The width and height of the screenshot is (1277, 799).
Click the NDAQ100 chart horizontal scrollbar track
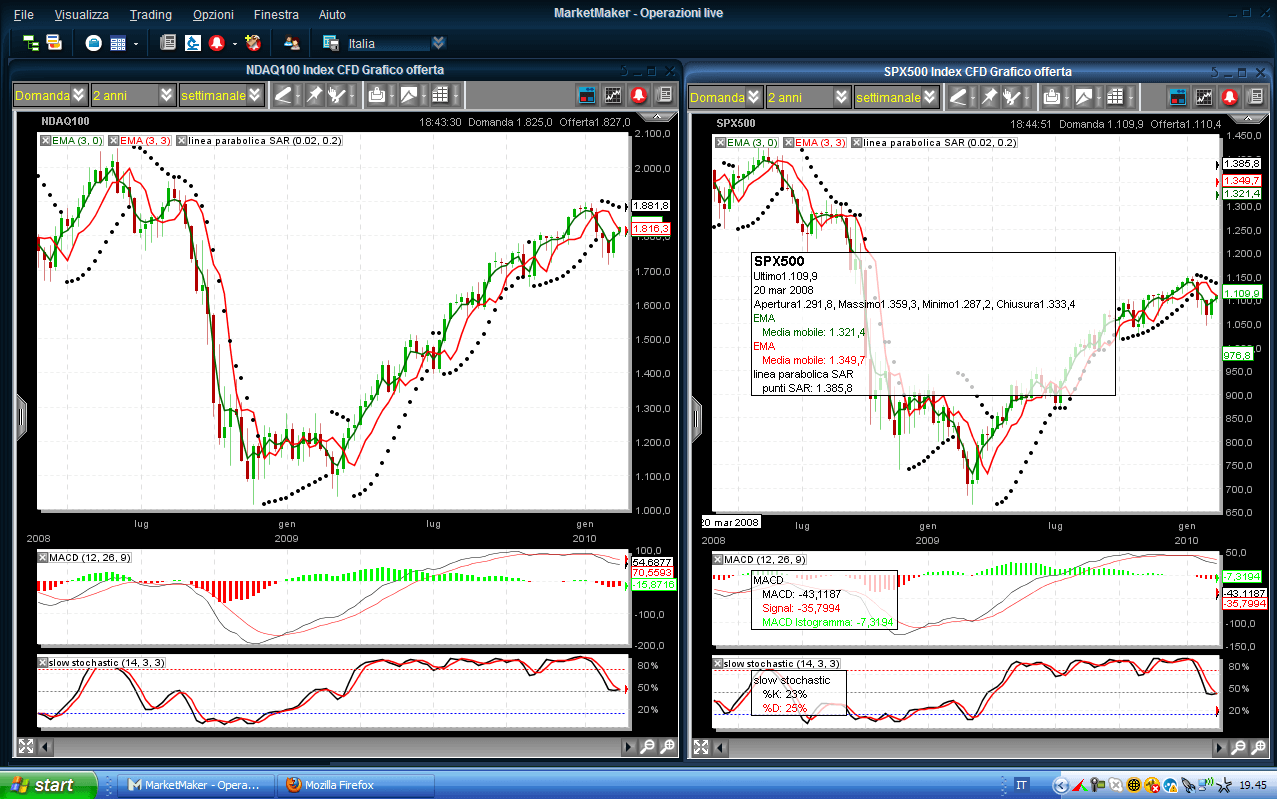click(330, 747)
